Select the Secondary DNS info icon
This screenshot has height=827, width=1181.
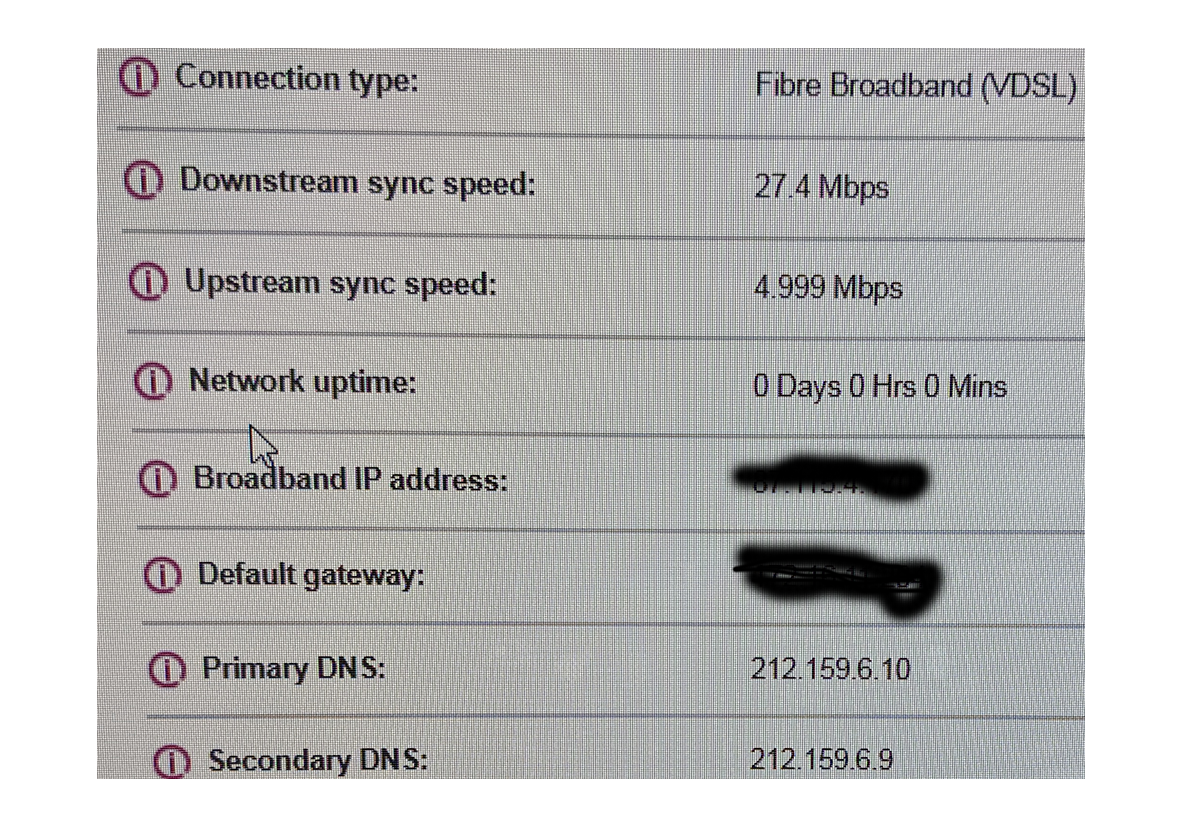pos(172,761)
